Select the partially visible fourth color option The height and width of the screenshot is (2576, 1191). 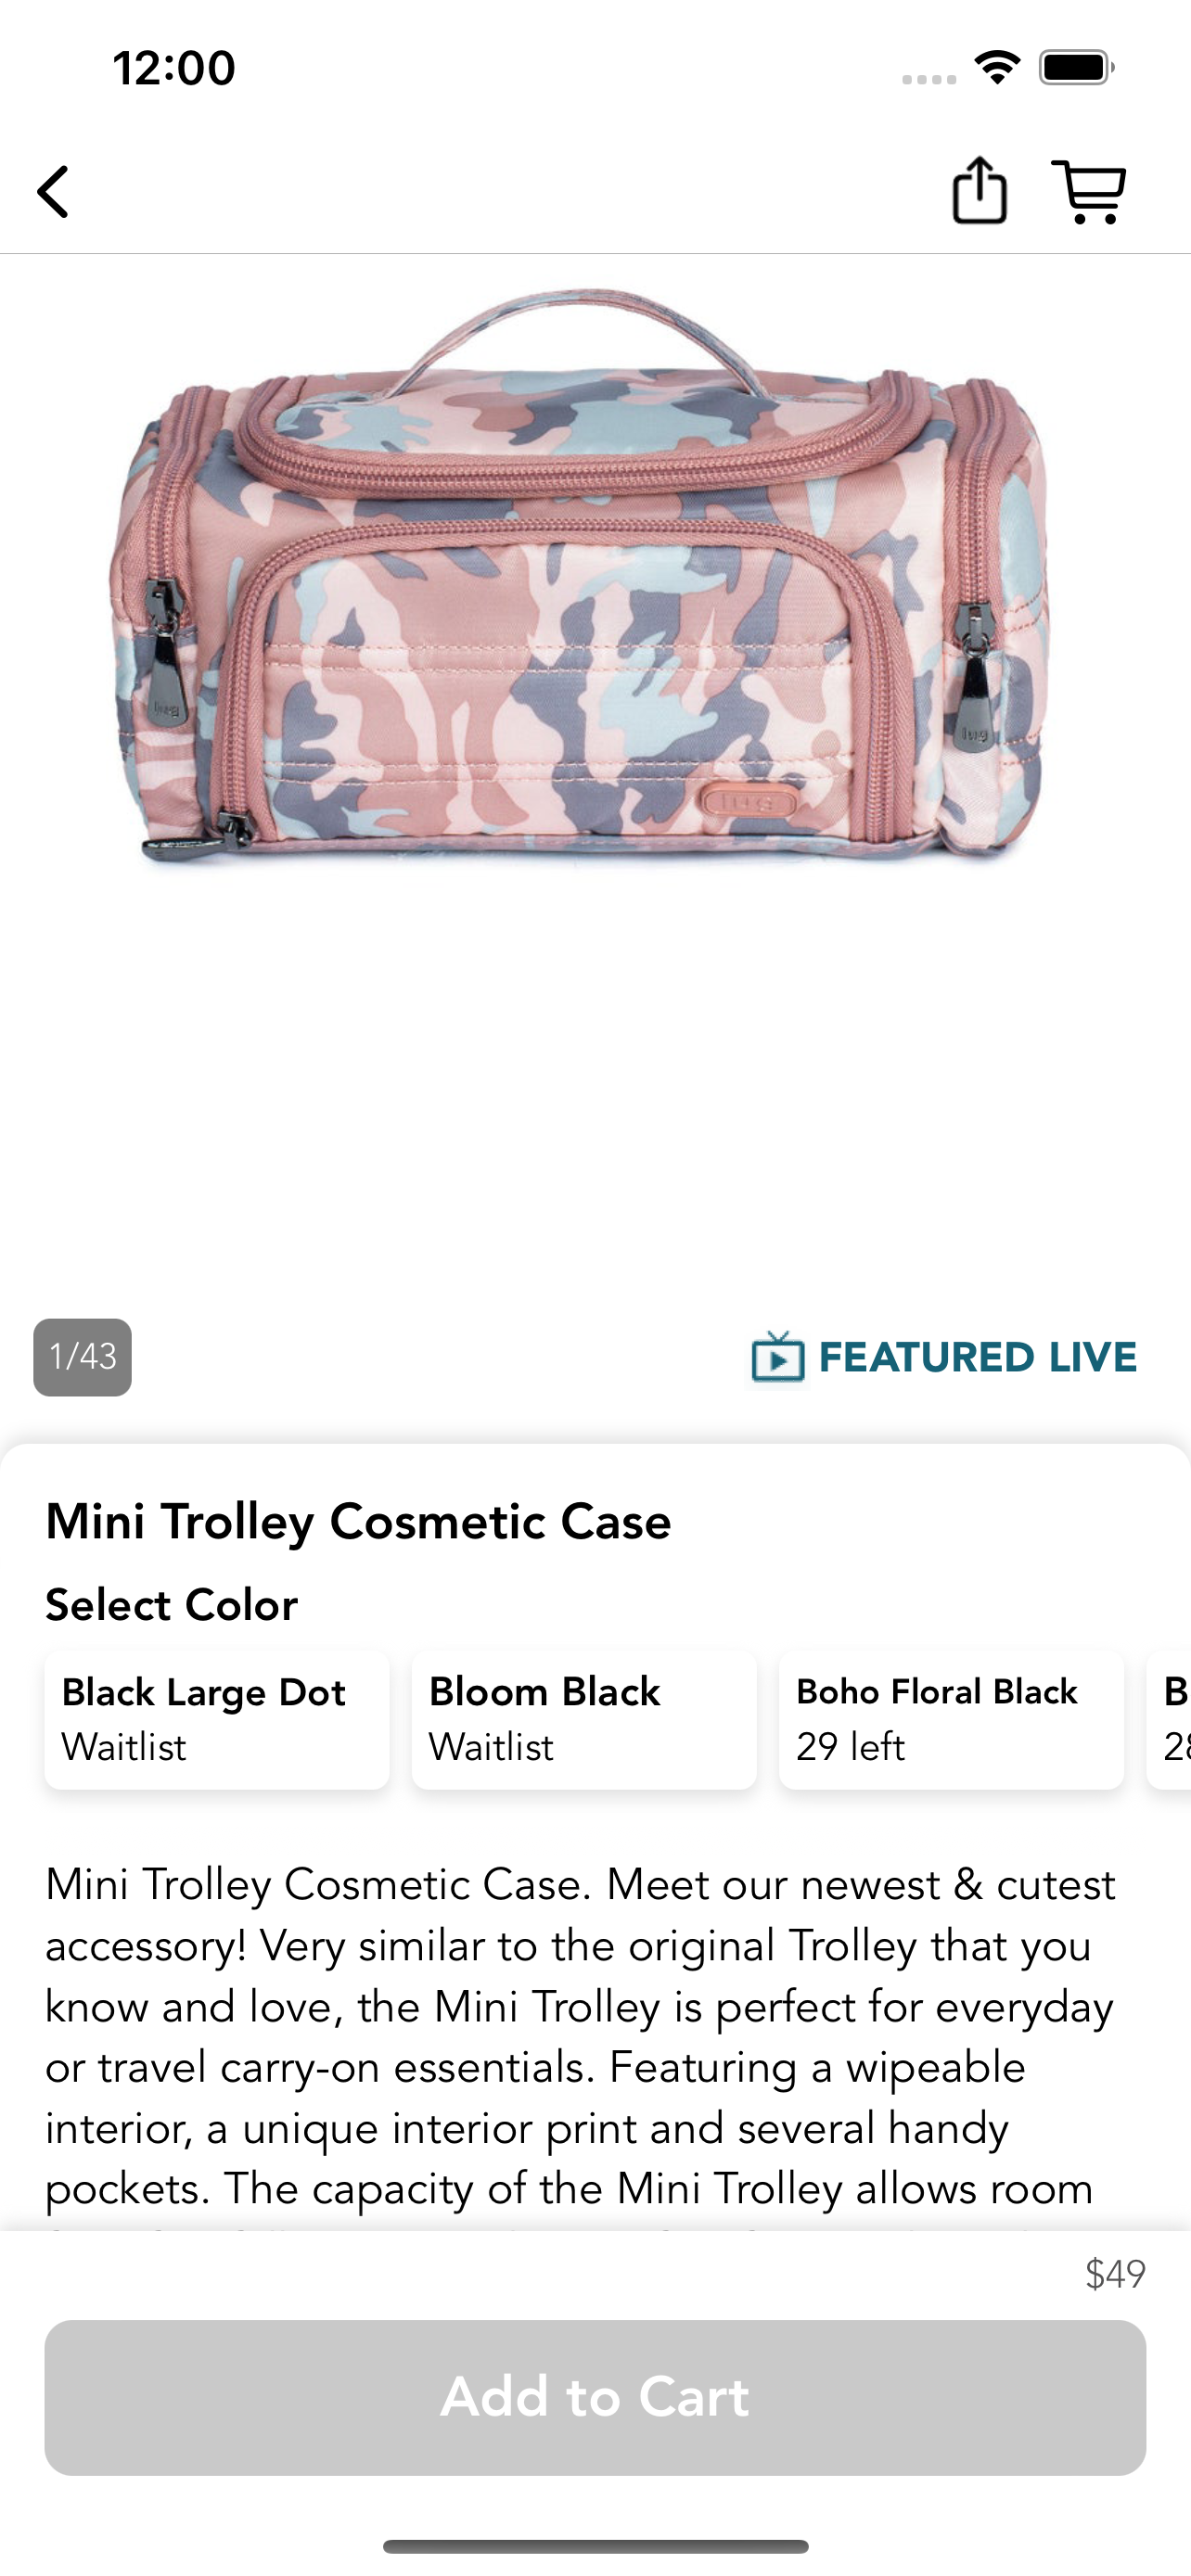click(1169, 1719)
